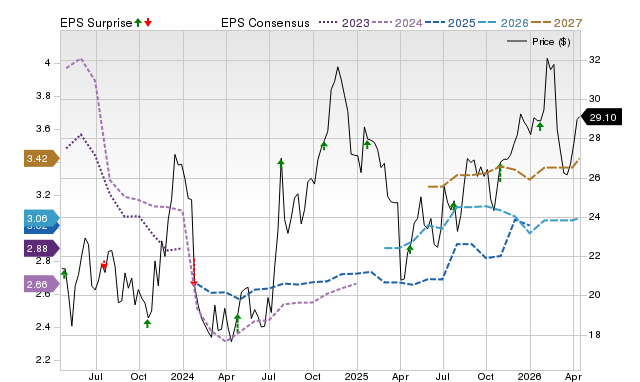Image resolution: width=640 pixels, height=382 pixels.
Task: Click the right price axis value 32
Action: 595,60
